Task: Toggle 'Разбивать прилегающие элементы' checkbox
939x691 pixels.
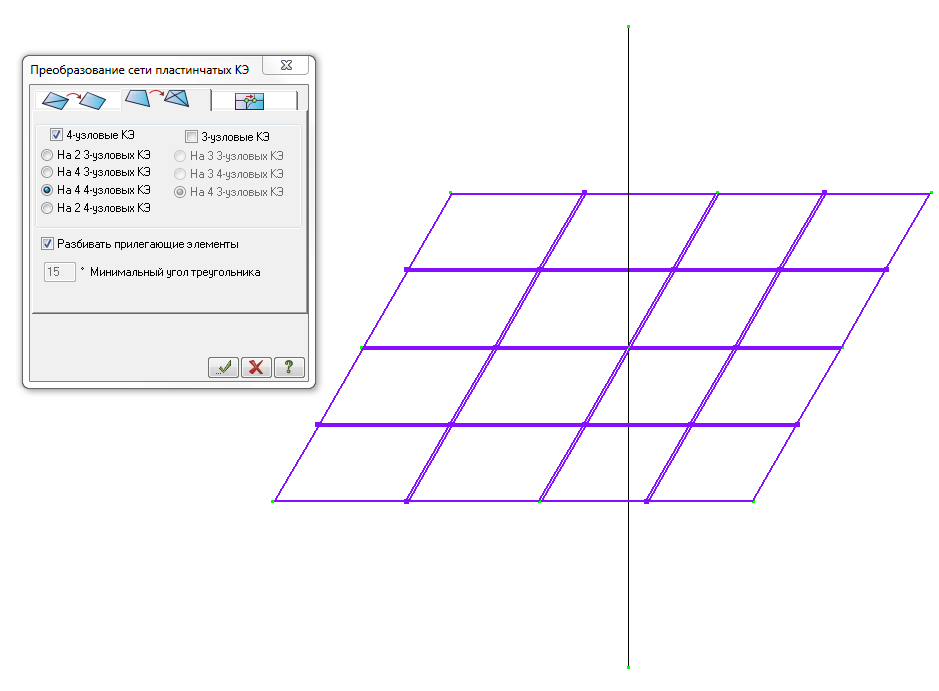Action: tap(47, 244)
